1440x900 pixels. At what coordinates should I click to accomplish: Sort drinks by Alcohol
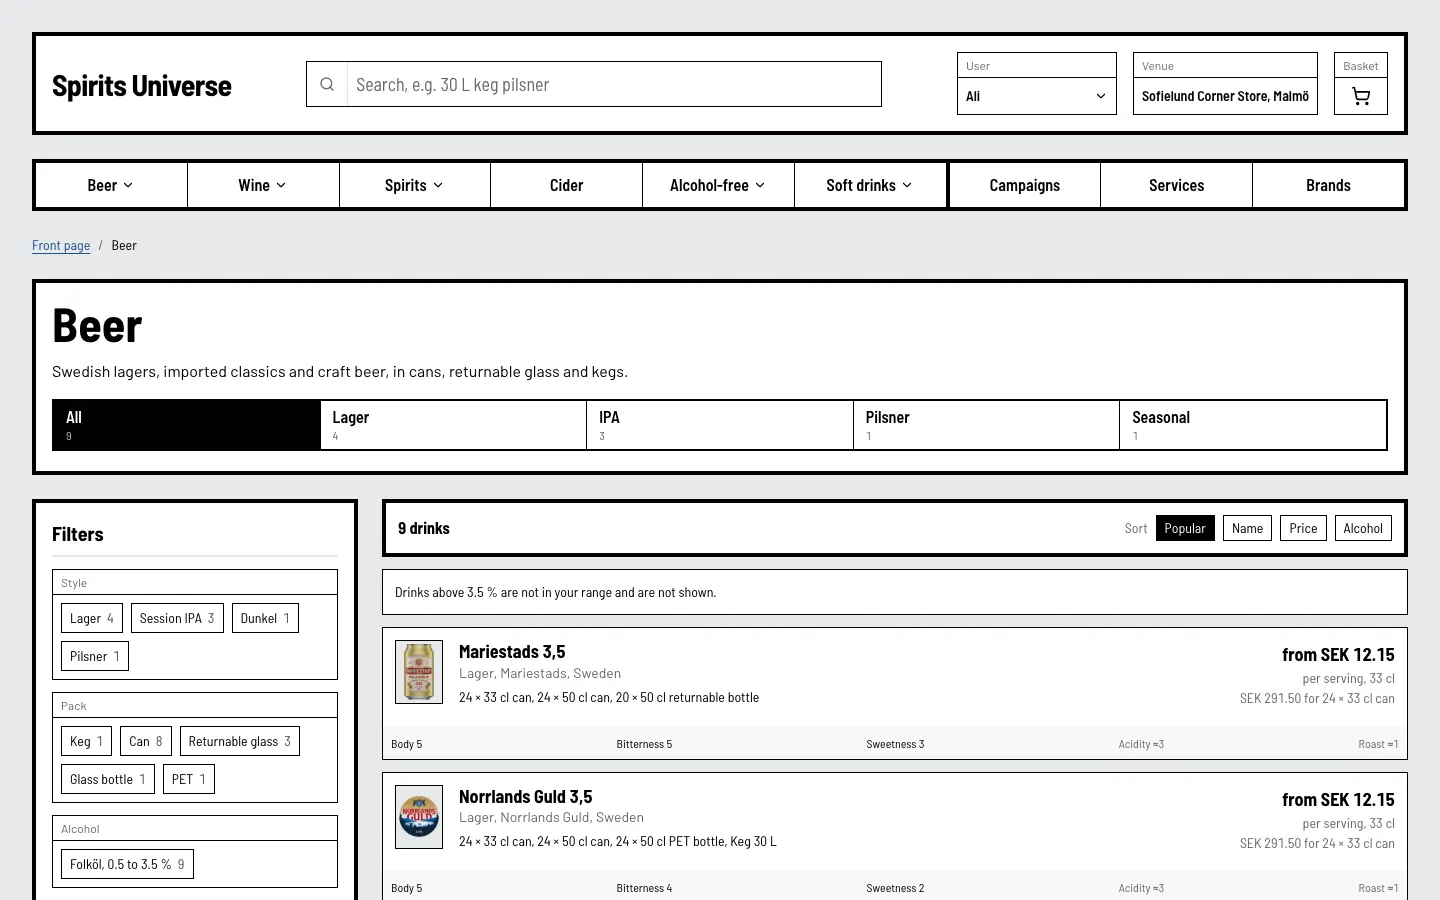[x=1363, y=528]
